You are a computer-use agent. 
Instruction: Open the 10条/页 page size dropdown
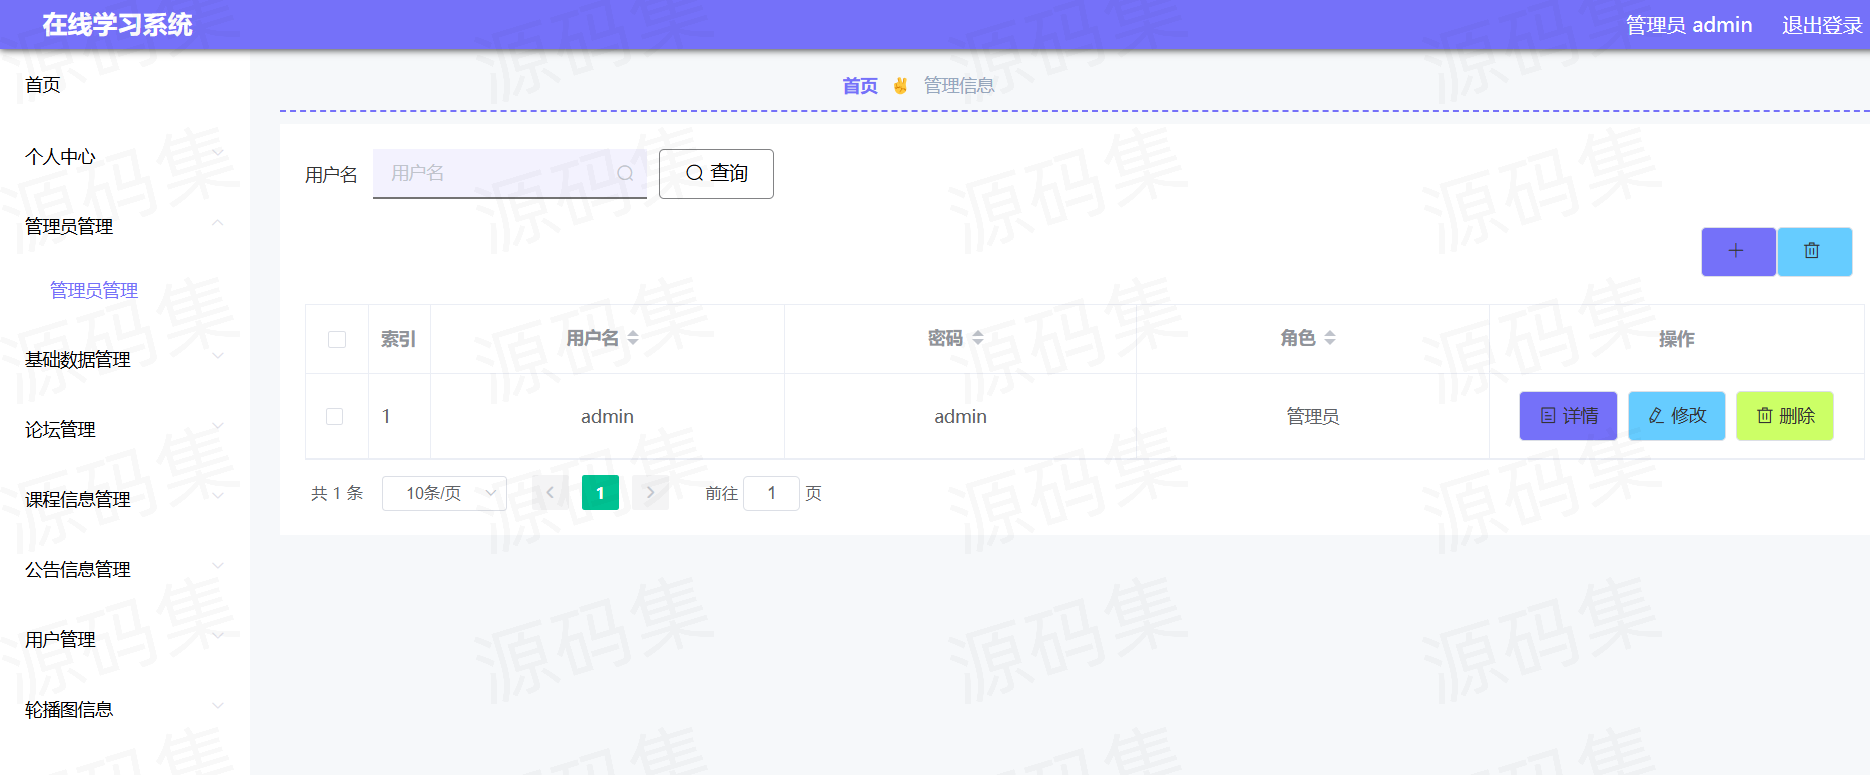444,493
